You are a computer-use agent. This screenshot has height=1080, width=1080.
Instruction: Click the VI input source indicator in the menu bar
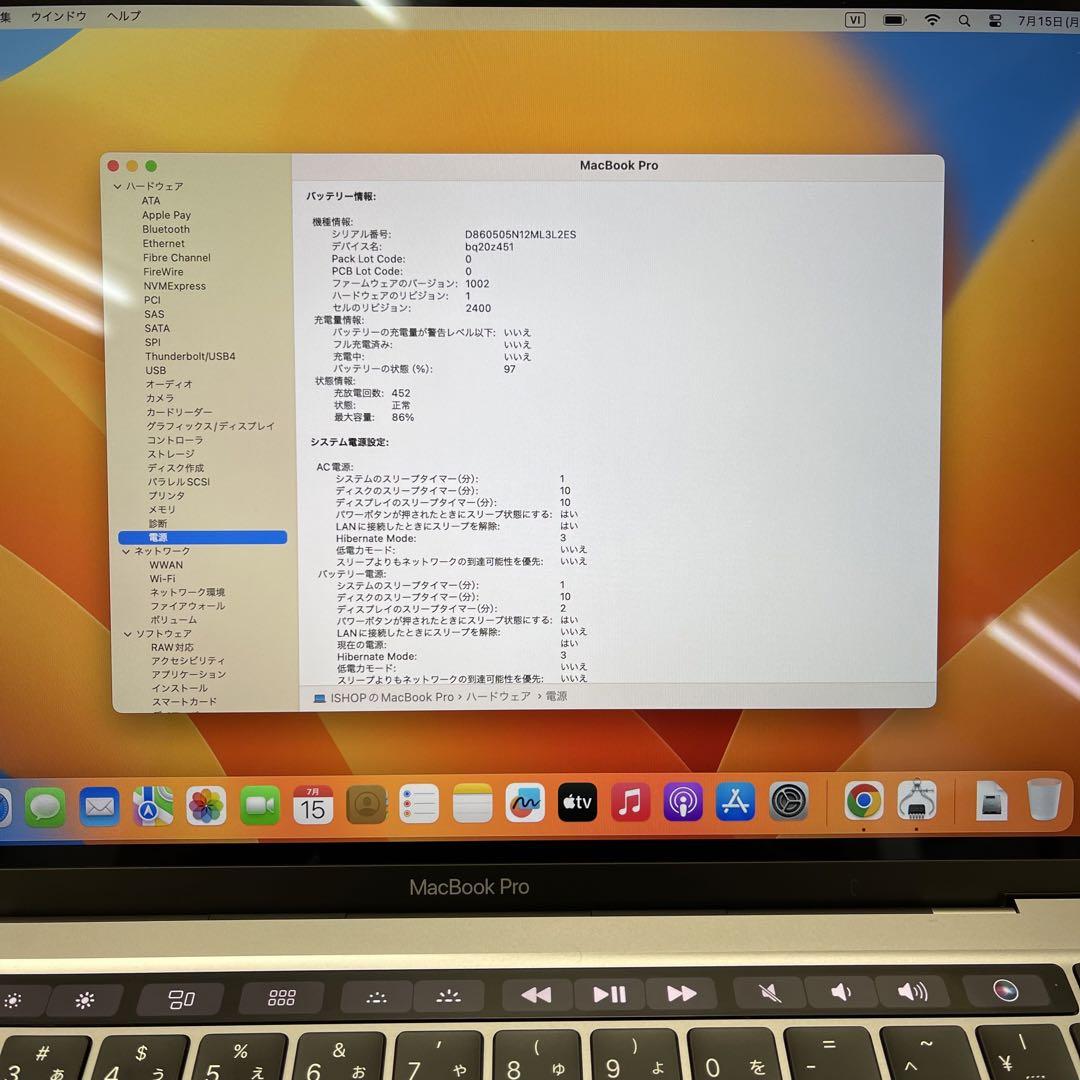(x=855, y=20)
